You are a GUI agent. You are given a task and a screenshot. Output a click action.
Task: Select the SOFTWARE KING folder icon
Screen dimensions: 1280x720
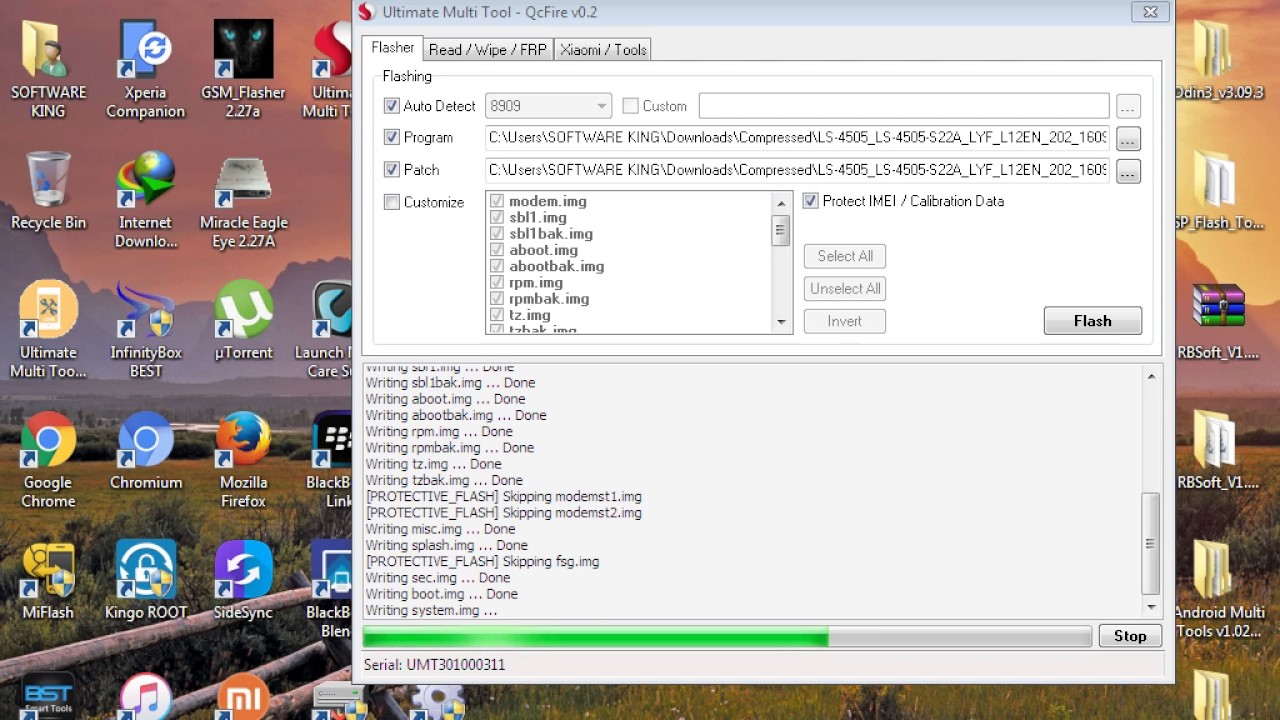[x=48, y=69]
